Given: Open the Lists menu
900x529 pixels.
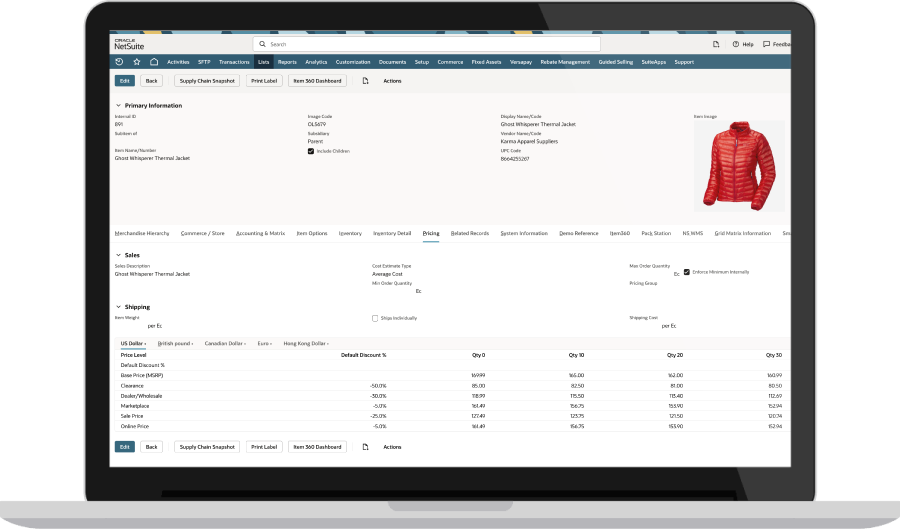Looking at the screenshot, I should click(x=263, y=62).
